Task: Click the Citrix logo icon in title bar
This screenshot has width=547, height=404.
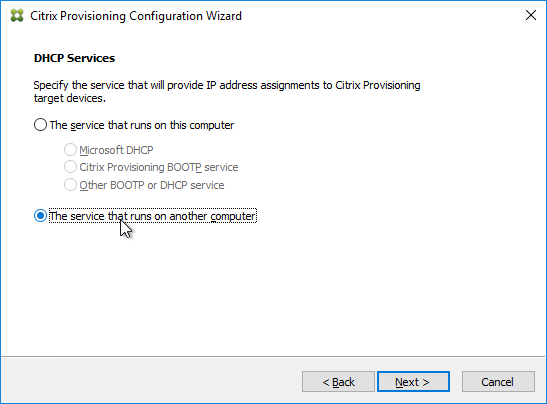Action: pos(17,16)
